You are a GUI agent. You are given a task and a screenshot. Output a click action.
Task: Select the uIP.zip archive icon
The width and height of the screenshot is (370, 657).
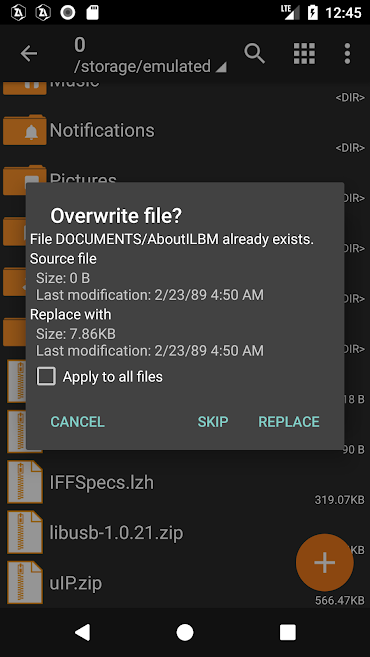tap(25, 582)
